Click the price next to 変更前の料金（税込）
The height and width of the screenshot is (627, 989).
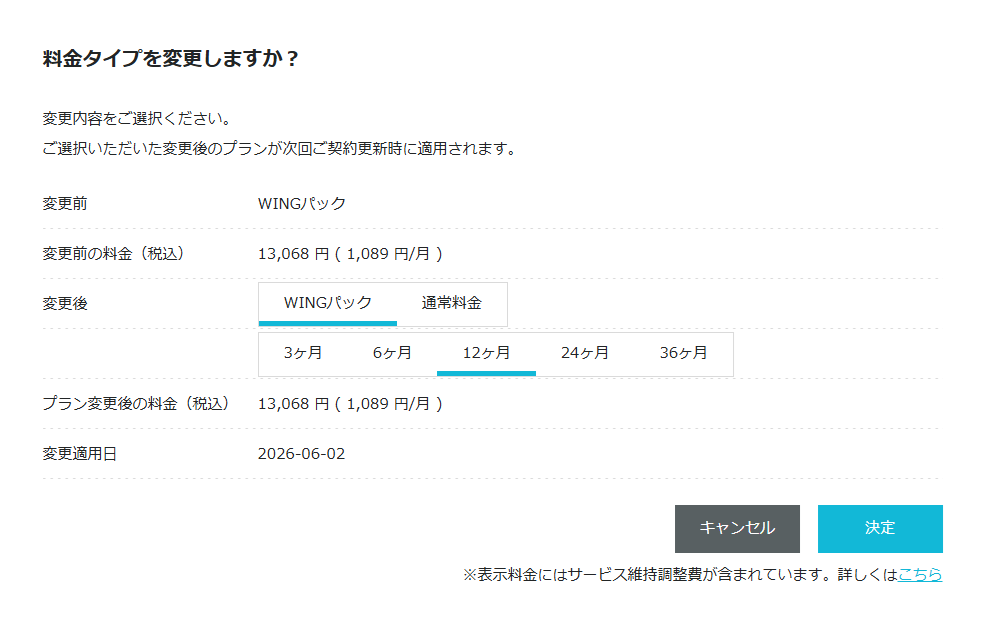pyautogui.click(x=350, y=254)
